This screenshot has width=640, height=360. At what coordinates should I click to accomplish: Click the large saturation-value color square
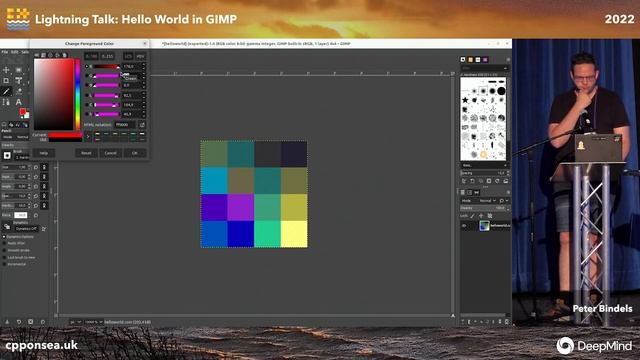point(53,95)
